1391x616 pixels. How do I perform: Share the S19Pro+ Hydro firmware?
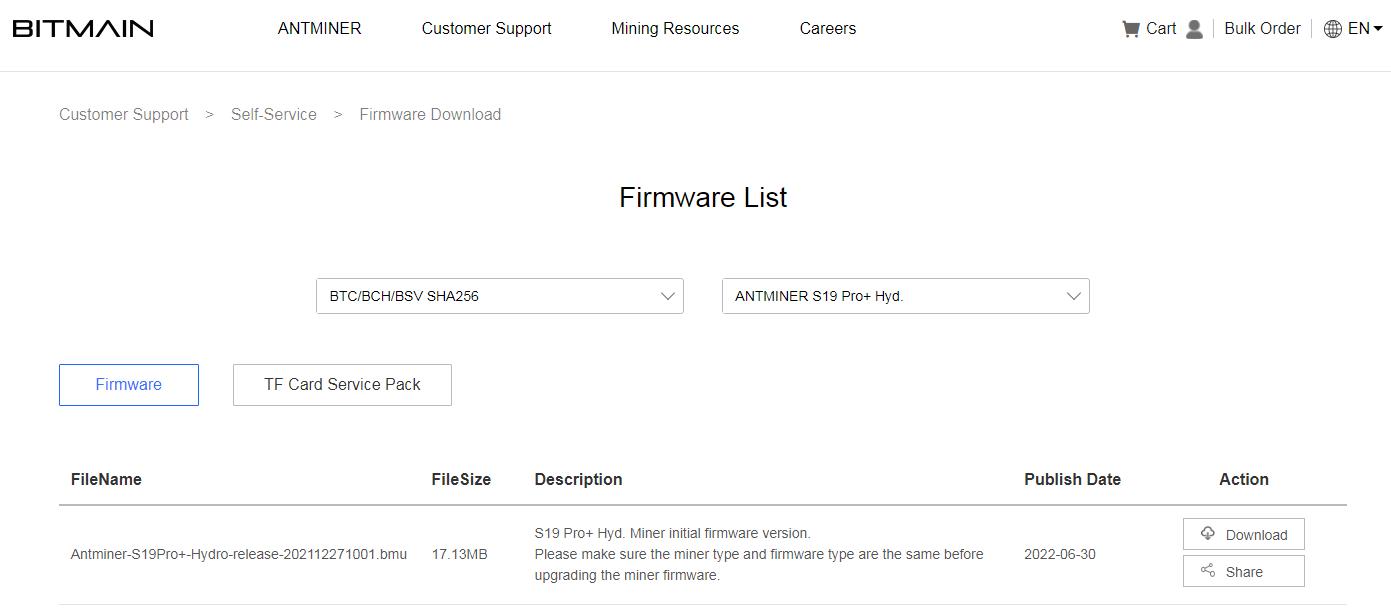pos(1244,571)
